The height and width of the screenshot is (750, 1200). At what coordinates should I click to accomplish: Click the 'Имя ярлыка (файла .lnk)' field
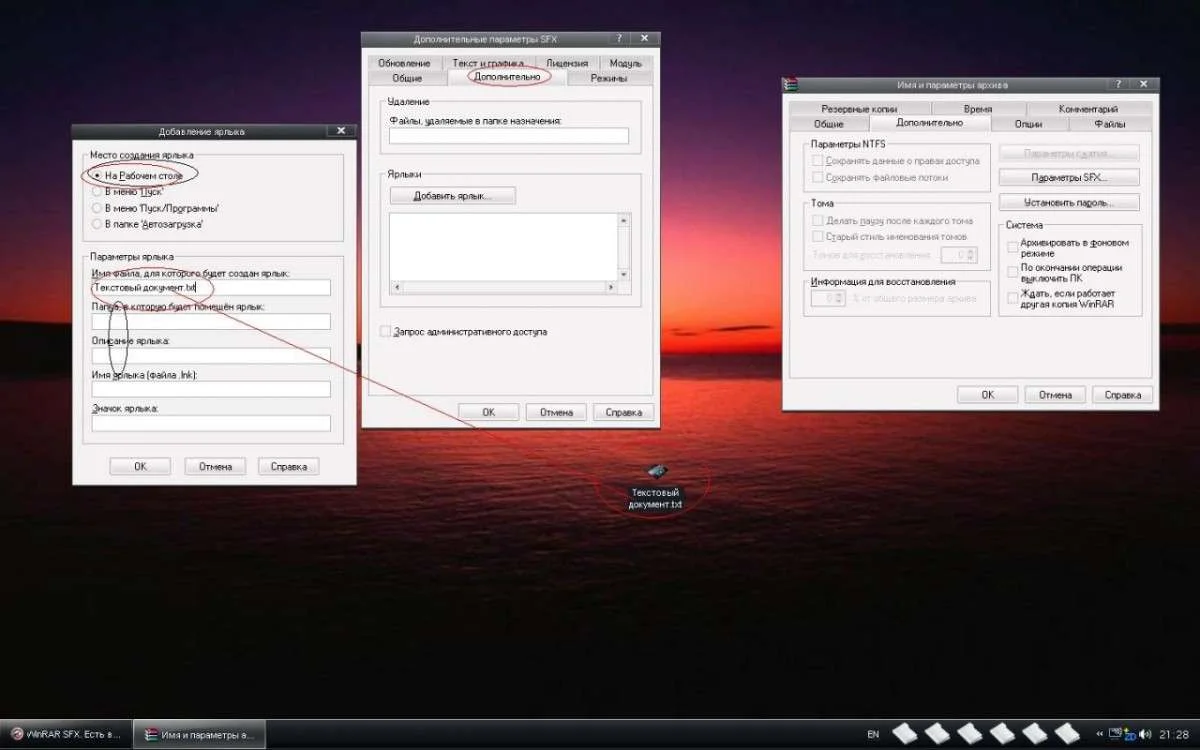click(x=211, y=390)
